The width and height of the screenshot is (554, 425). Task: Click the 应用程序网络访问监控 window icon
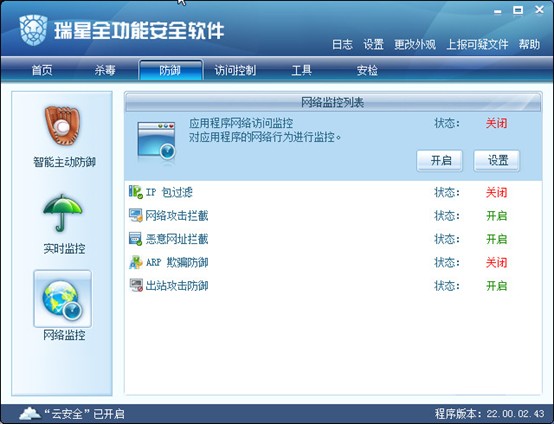[x=156, y=141]
